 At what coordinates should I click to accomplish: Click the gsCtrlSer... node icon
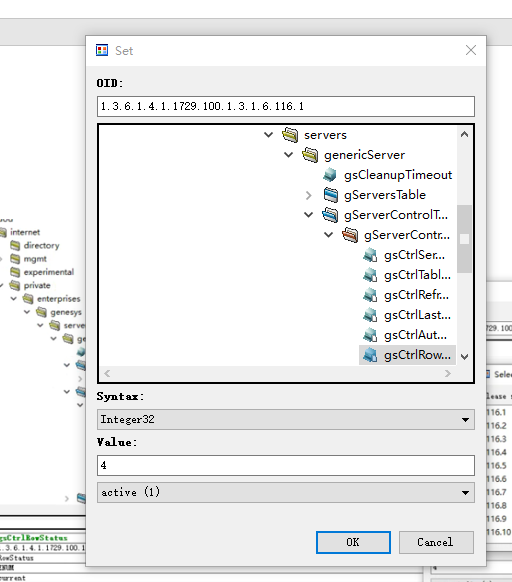[x=370, y=255]
